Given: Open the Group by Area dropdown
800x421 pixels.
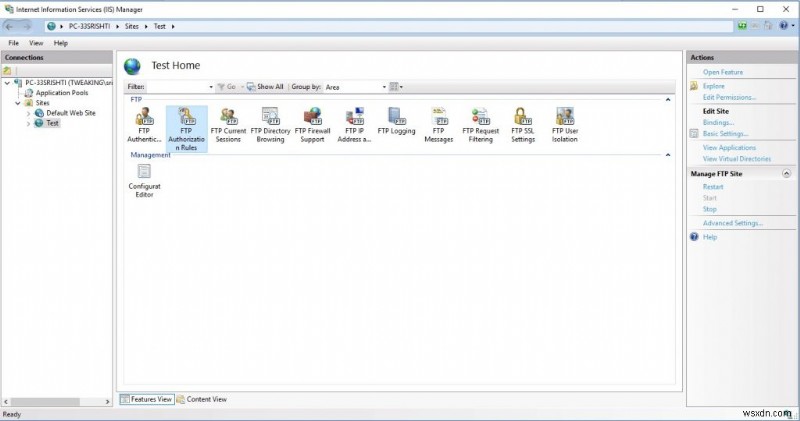Looking at the screenshot, I should pyautogui.click(x=384, y=87).
